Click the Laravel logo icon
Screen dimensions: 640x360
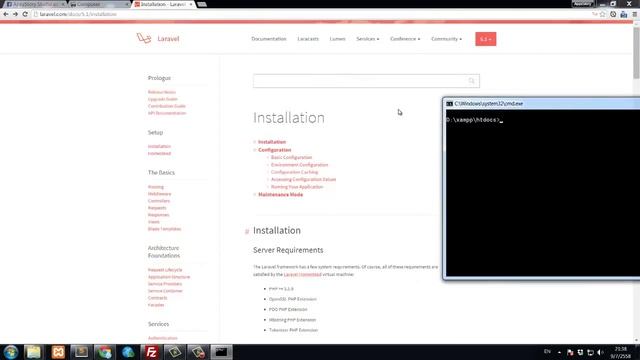[x=144, y=38]
